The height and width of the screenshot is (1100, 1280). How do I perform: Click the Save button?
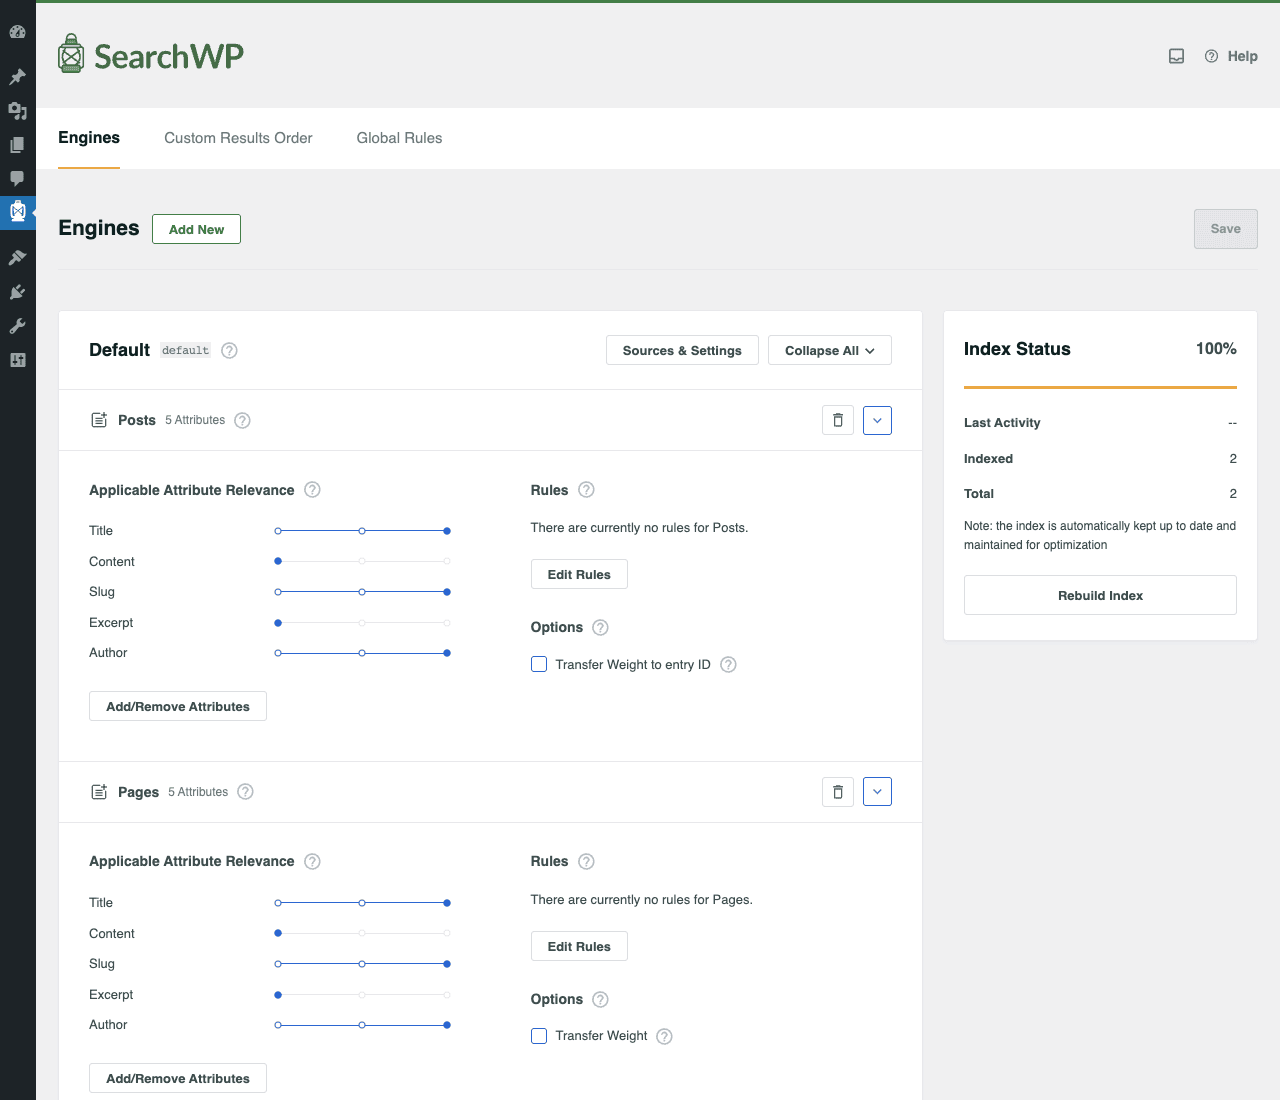point(1226,229)
